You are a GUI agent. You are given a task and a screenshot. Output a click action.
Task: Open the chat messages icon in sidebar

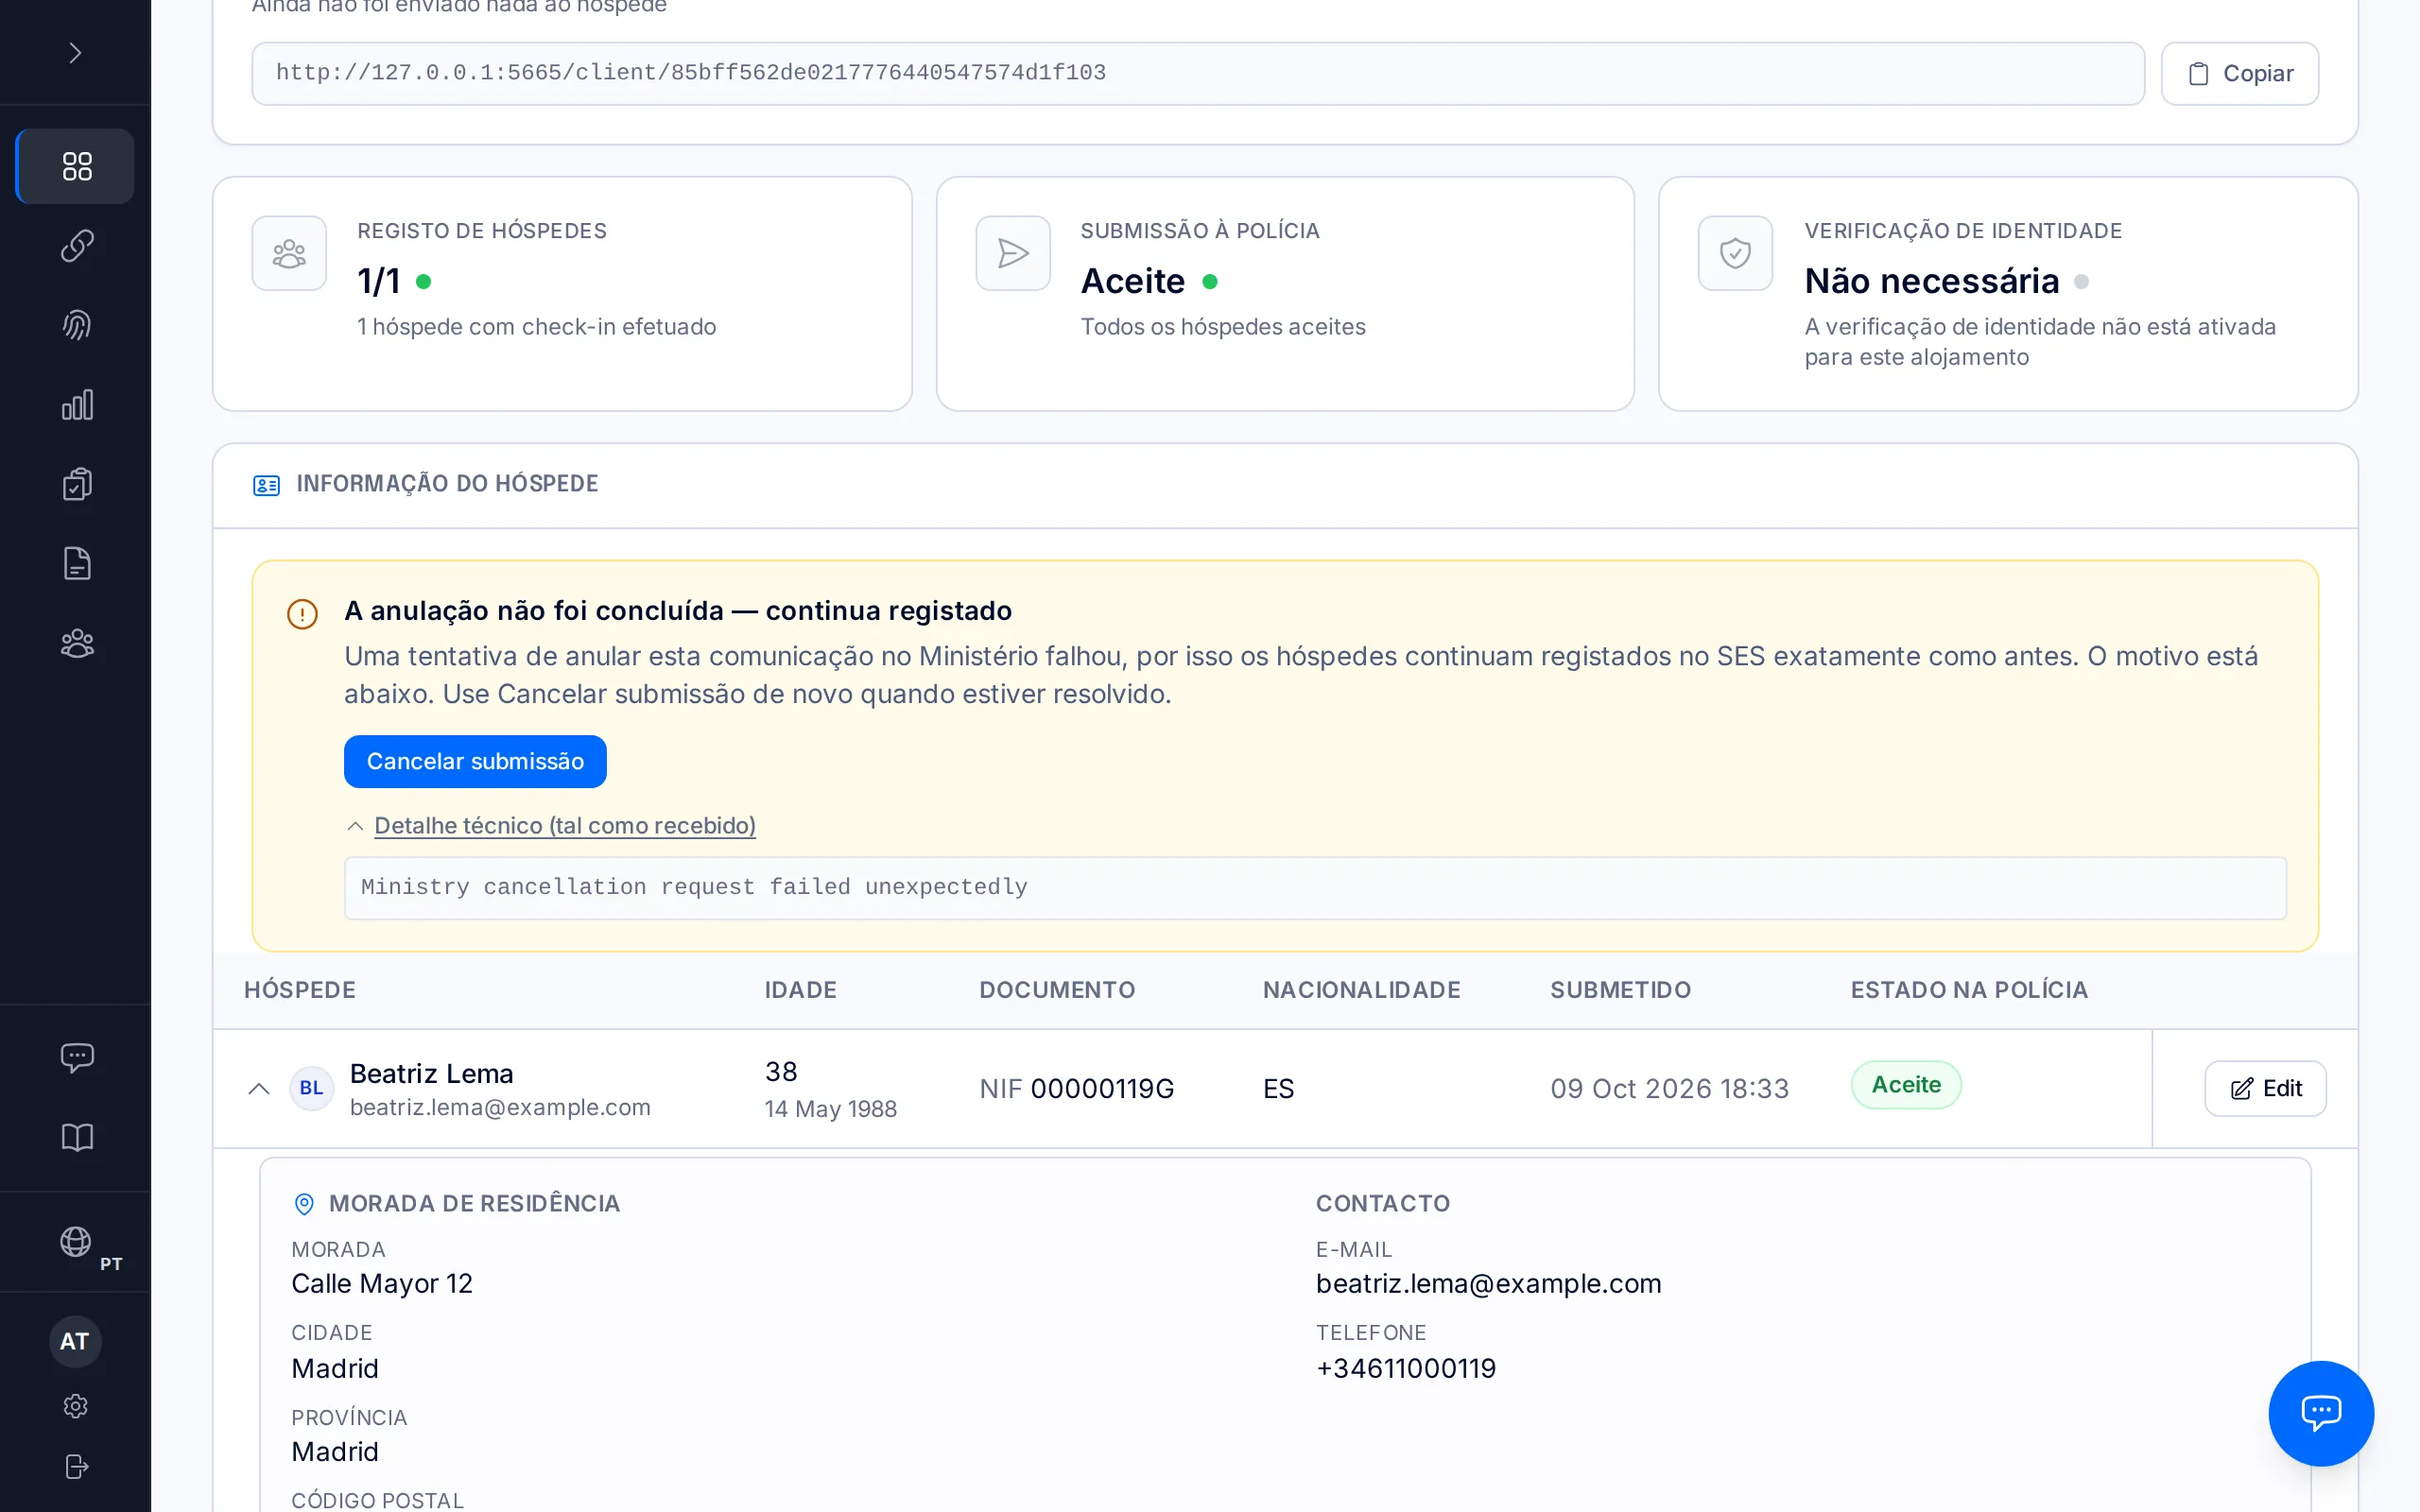(x=76, y=1057)
